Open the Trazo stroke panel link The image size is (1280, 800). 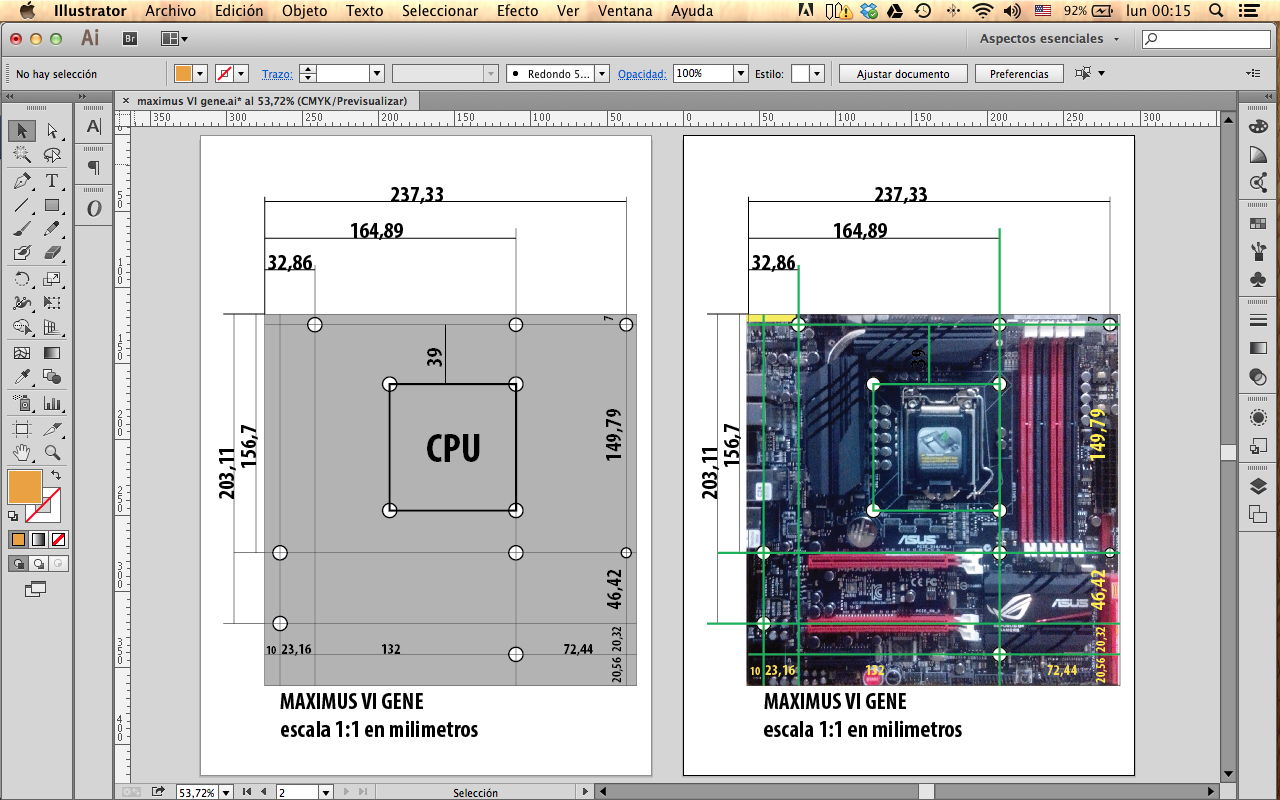click(x=277, y=74)
